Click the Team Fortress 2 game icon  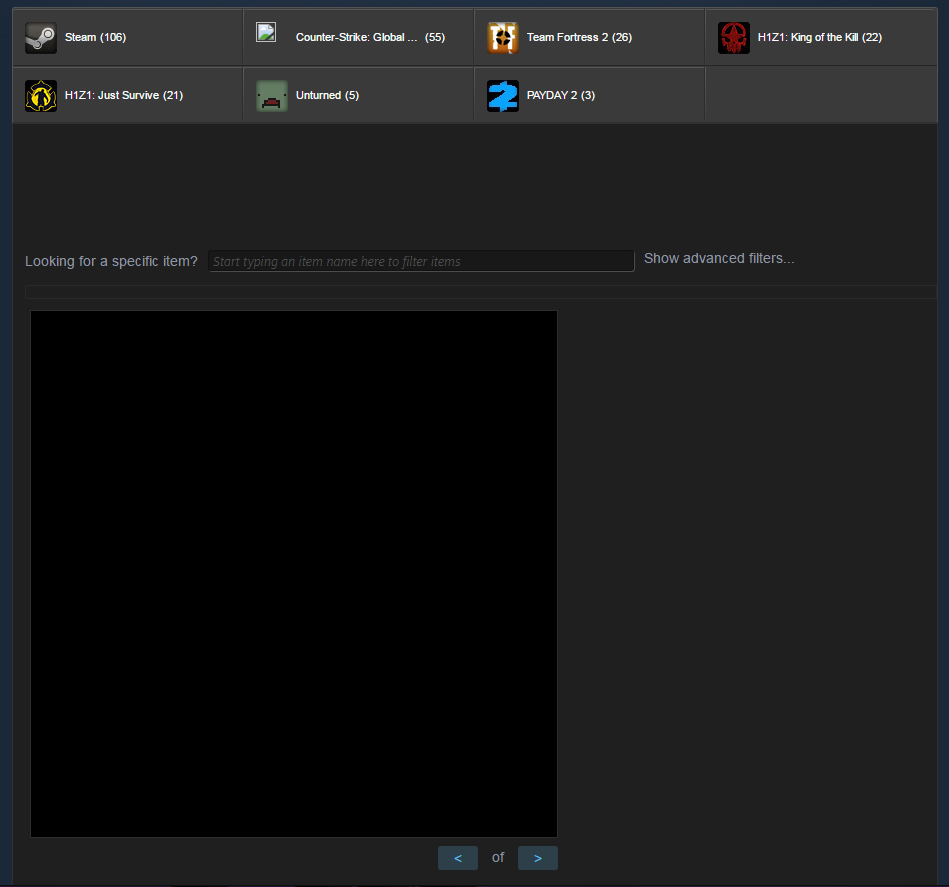coord(503,38)
